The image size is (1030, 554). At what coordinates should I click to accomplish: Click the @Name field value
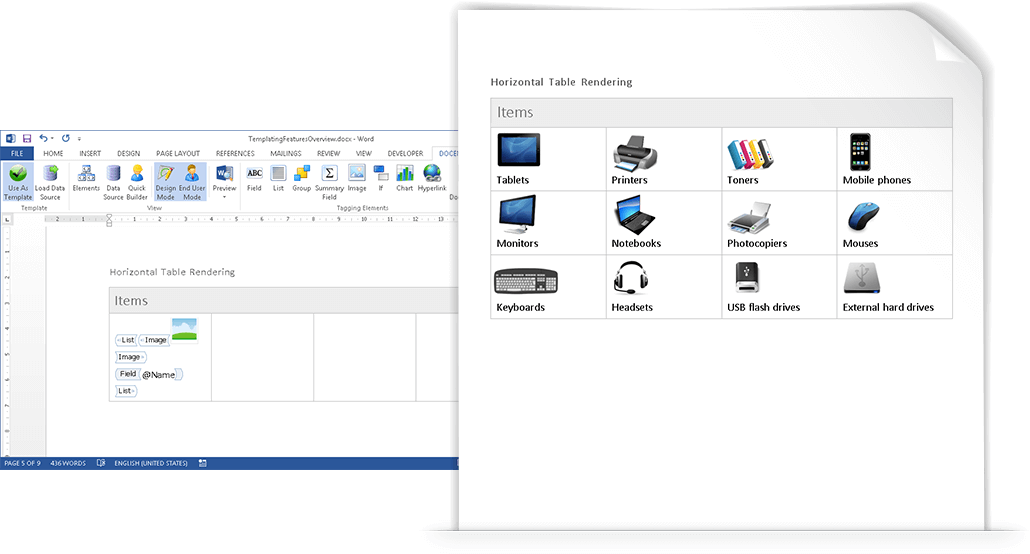click(158, 375)
